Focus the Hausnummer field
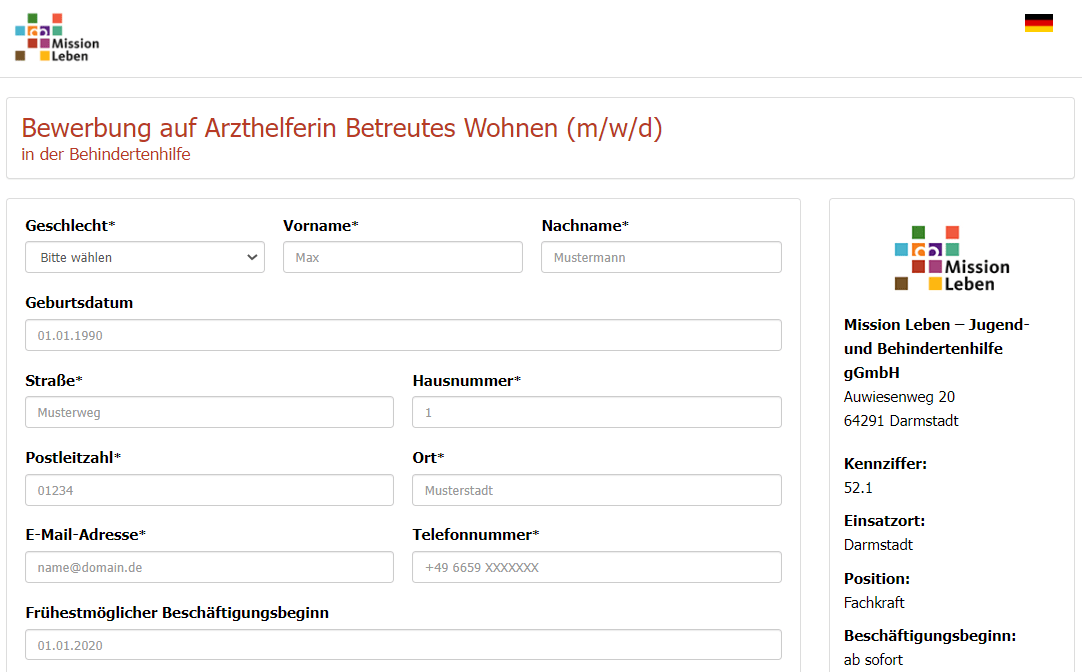 [596, 412]
